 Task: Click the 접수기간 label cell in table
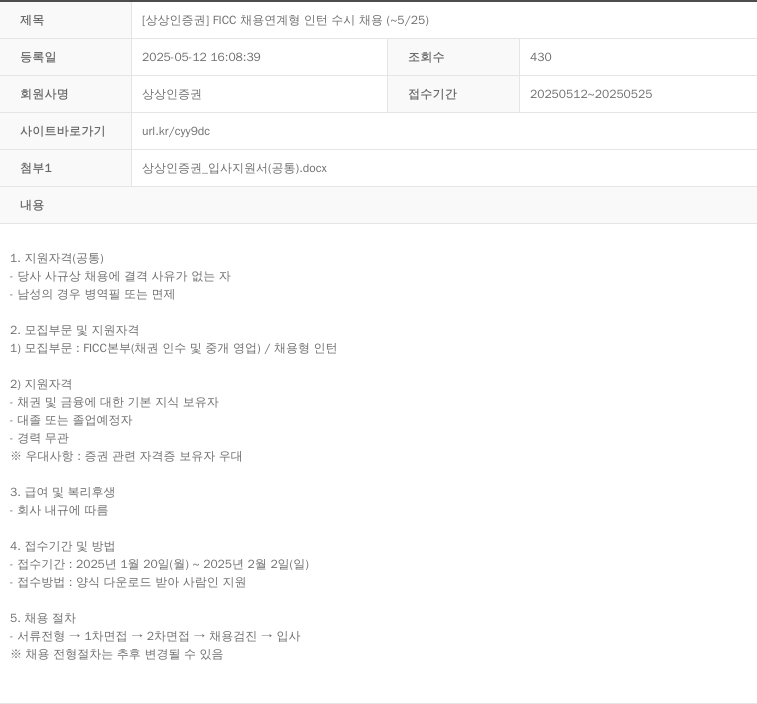click(x=453, y=94)
